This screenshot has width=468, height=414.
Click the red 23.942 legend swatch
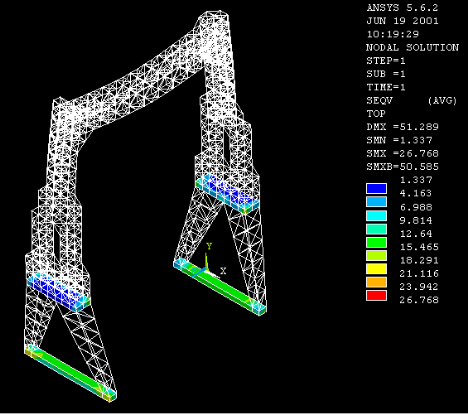(376, 295)
